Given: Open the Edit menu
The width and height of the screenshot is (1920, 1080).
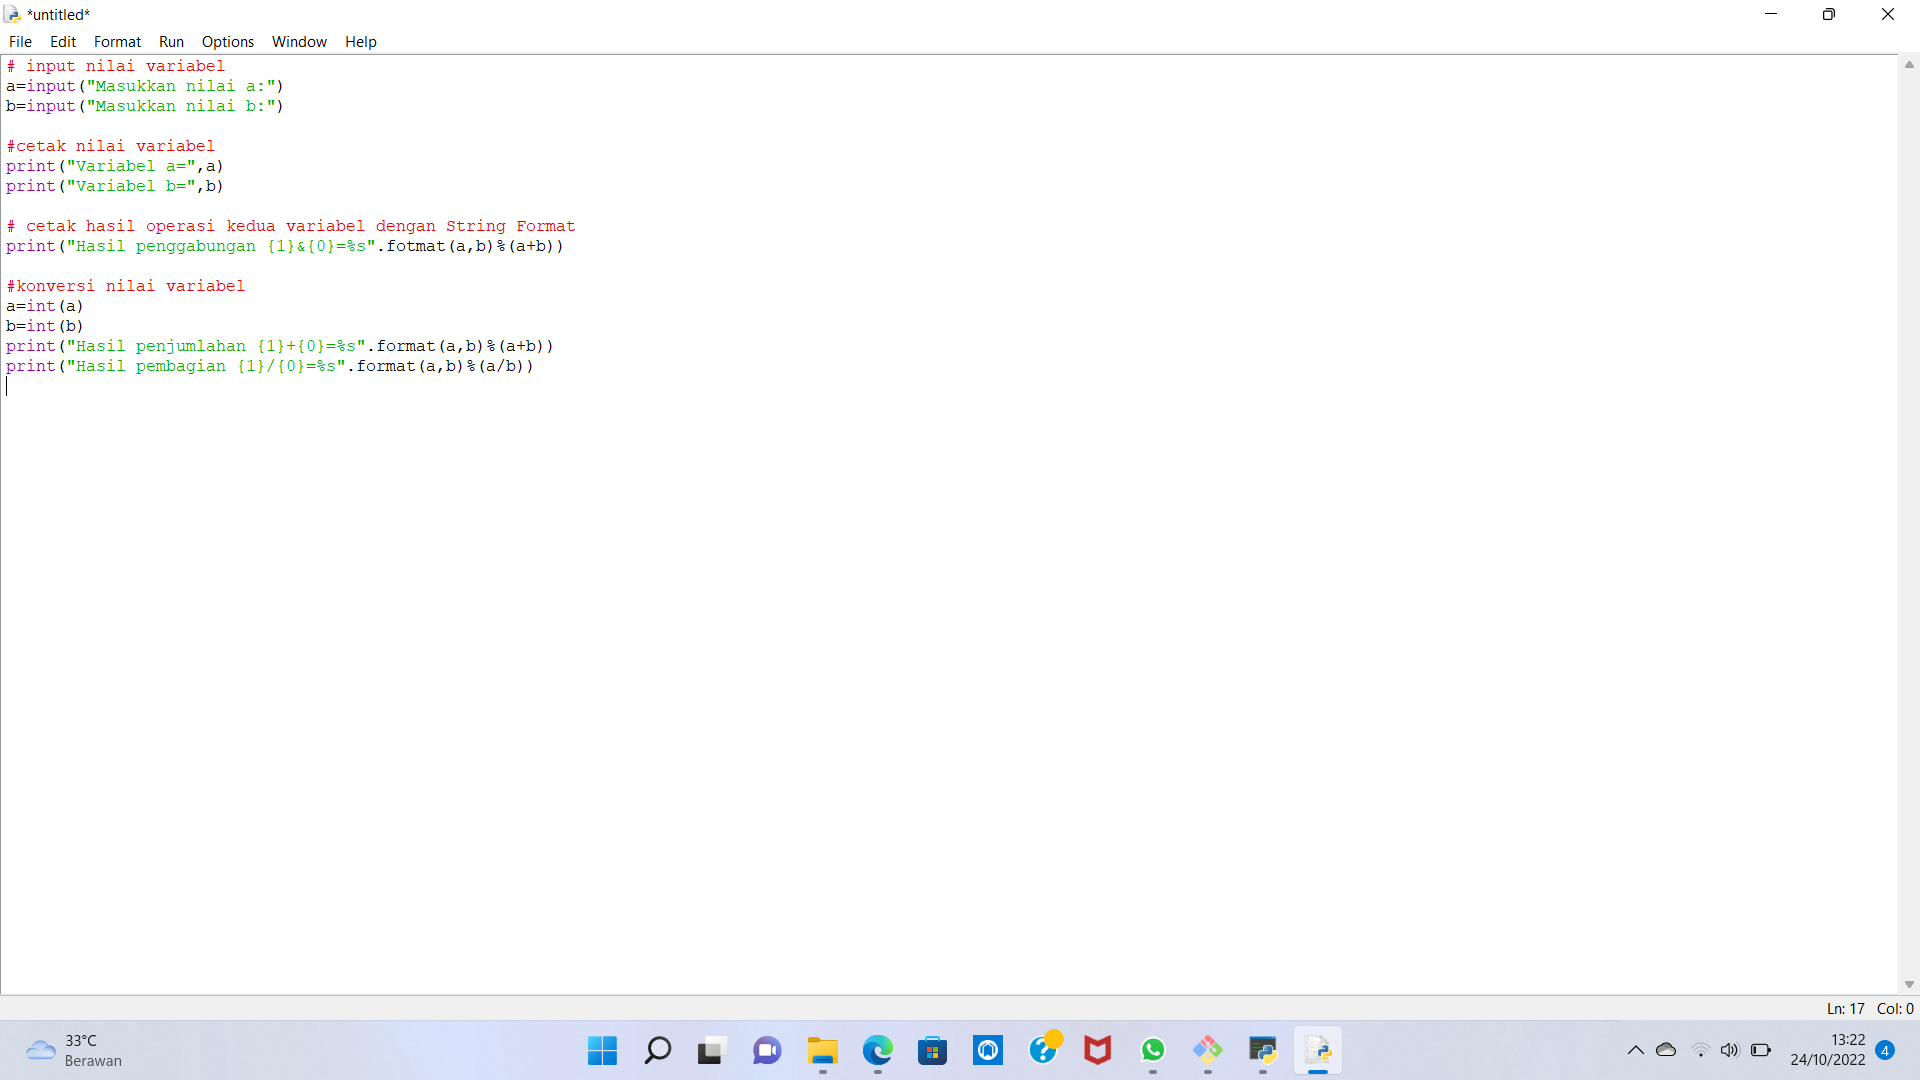Looking at the screenshot, I should click(x=63, y=42).
